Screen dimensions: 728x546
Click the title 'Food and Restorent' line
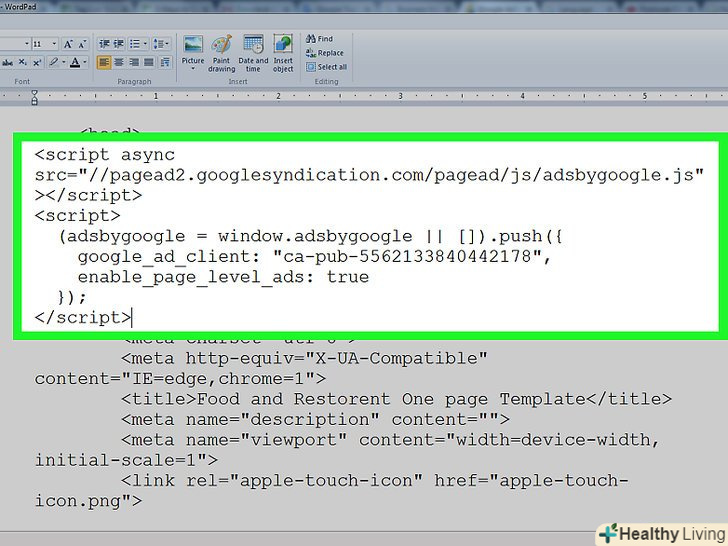[396, 399]
